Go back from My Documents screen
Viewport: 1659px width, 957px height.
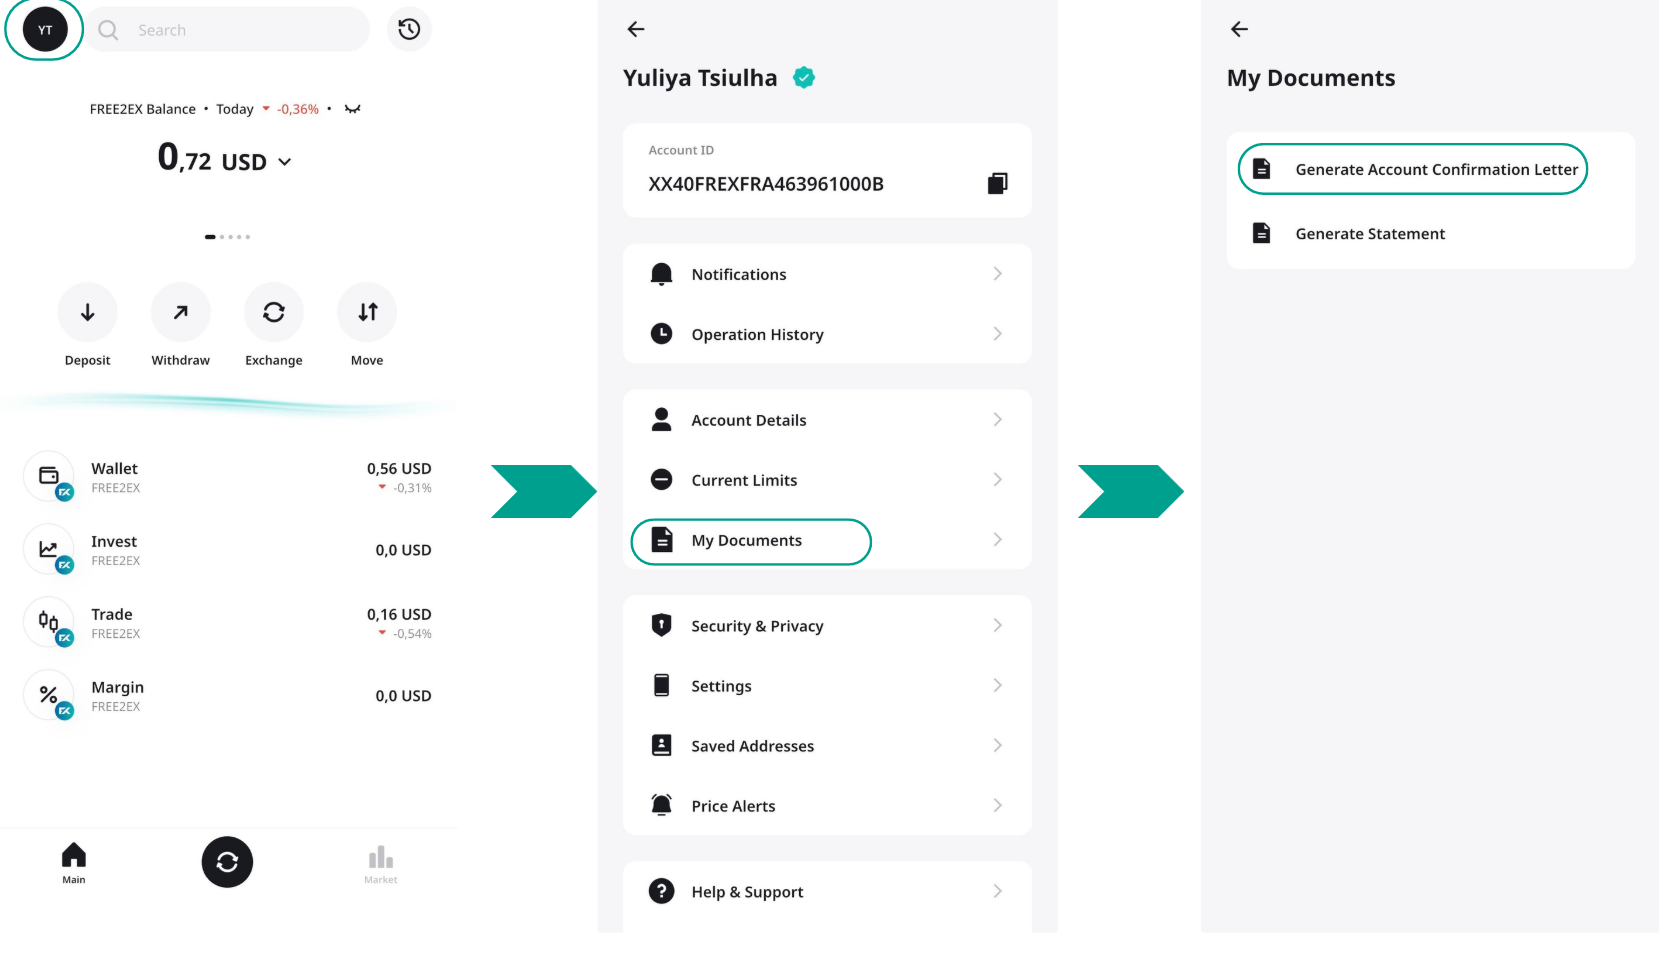[x=1239, y=30]
